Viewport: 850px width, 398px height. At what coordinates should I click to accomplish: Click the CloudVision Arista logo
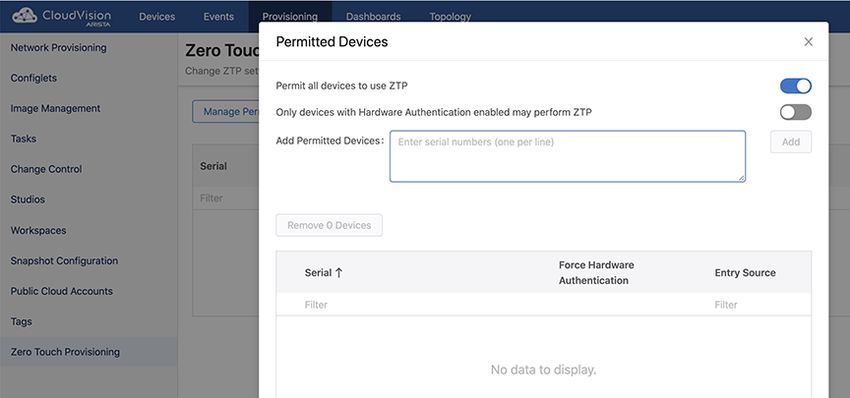(x=61, y=16)
